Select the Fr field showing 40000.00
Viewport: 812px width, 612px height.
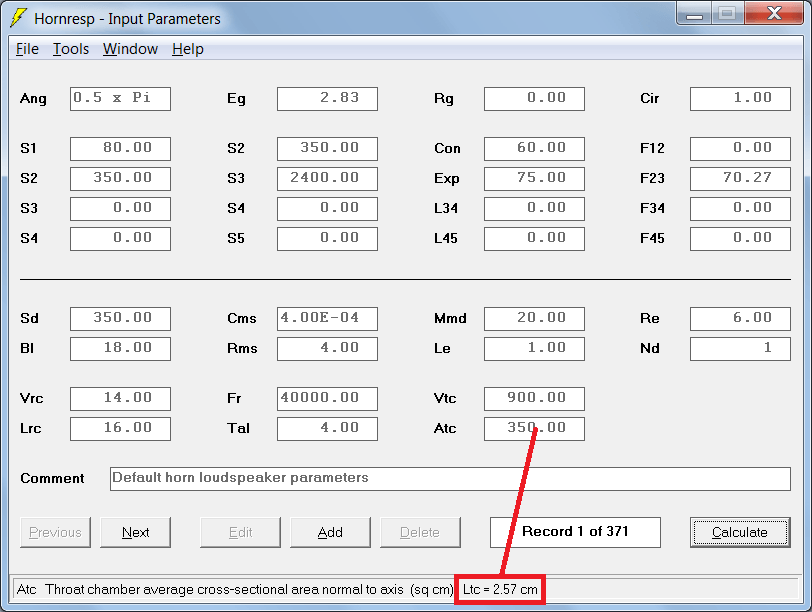[x=327, y=399]
